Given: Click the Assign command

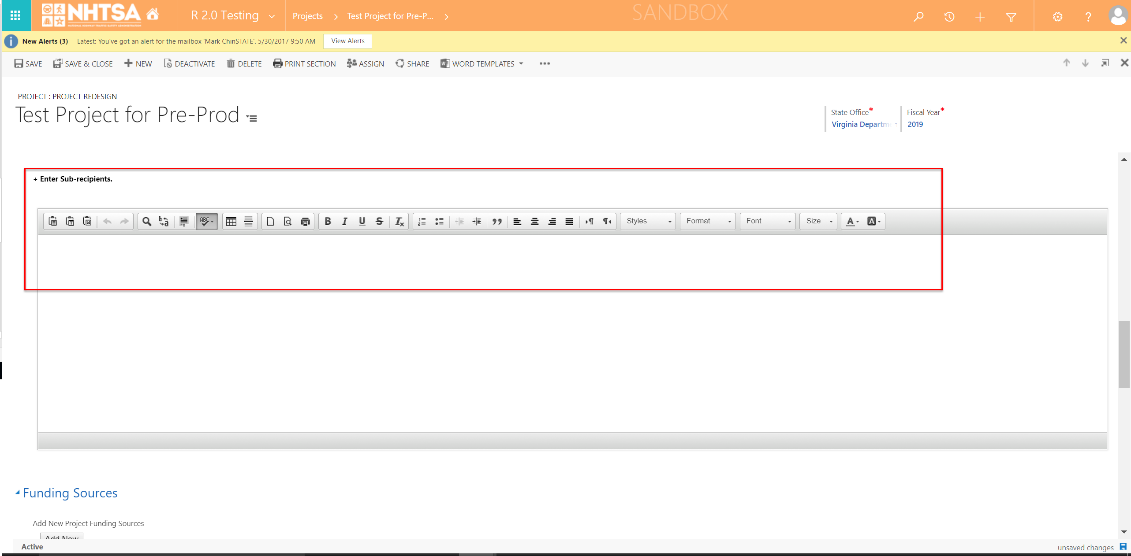Looking at the screenshot, I should point(365,63).
